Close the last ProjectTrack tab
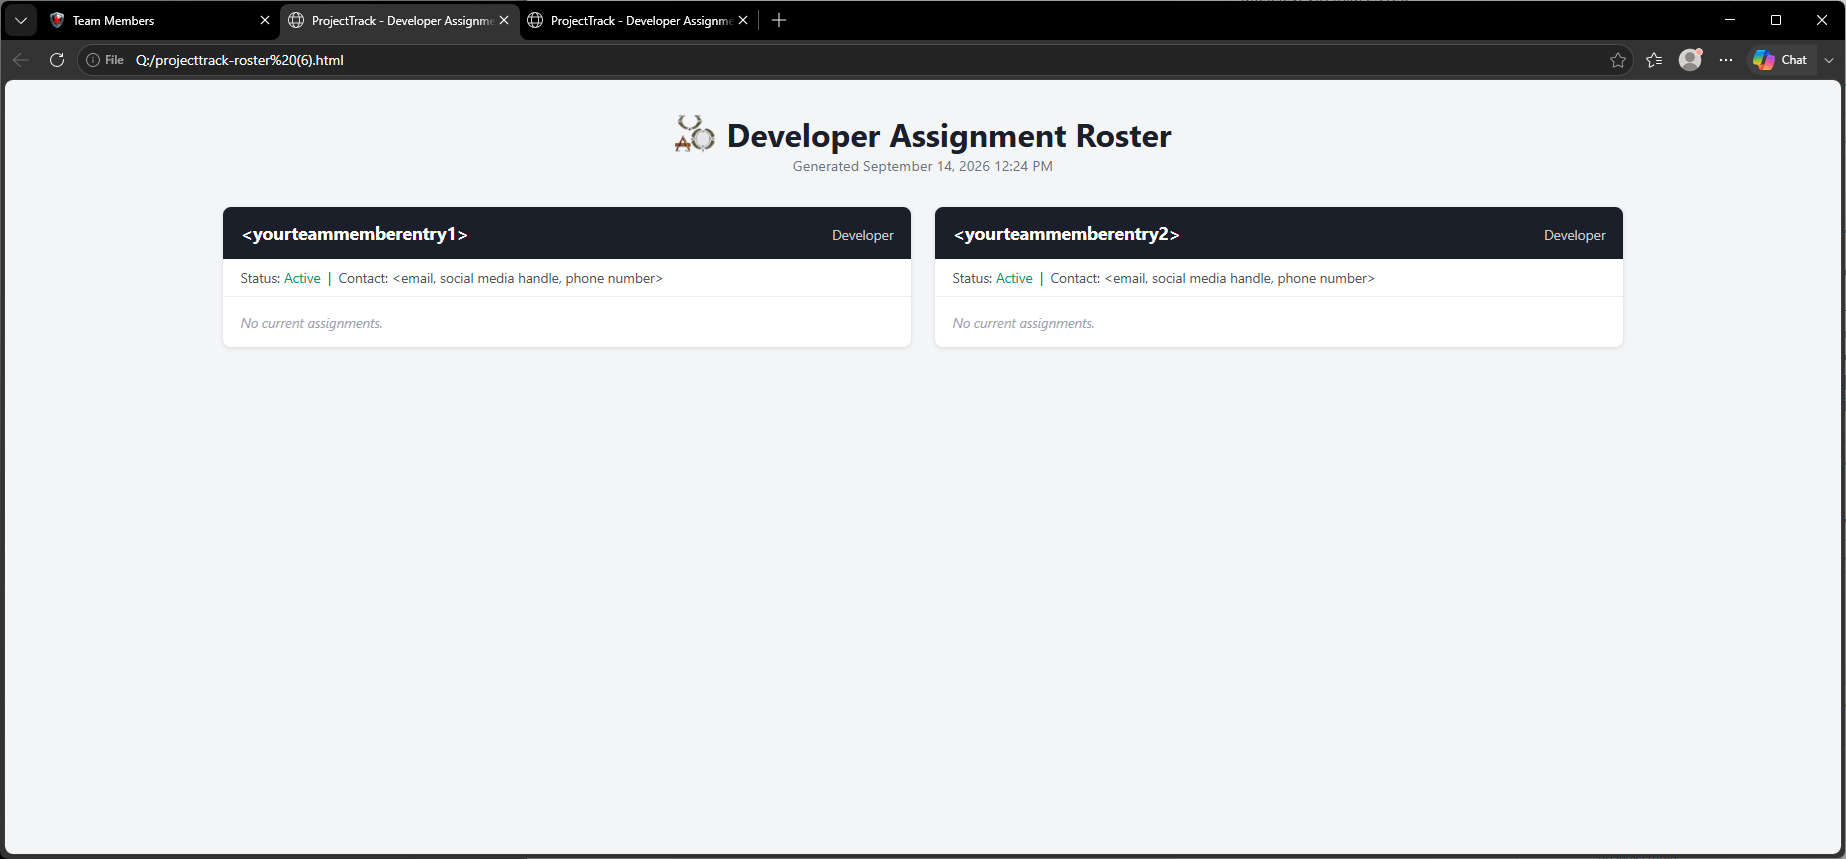Screen dimensions: 1846x859 pos(743,20)
